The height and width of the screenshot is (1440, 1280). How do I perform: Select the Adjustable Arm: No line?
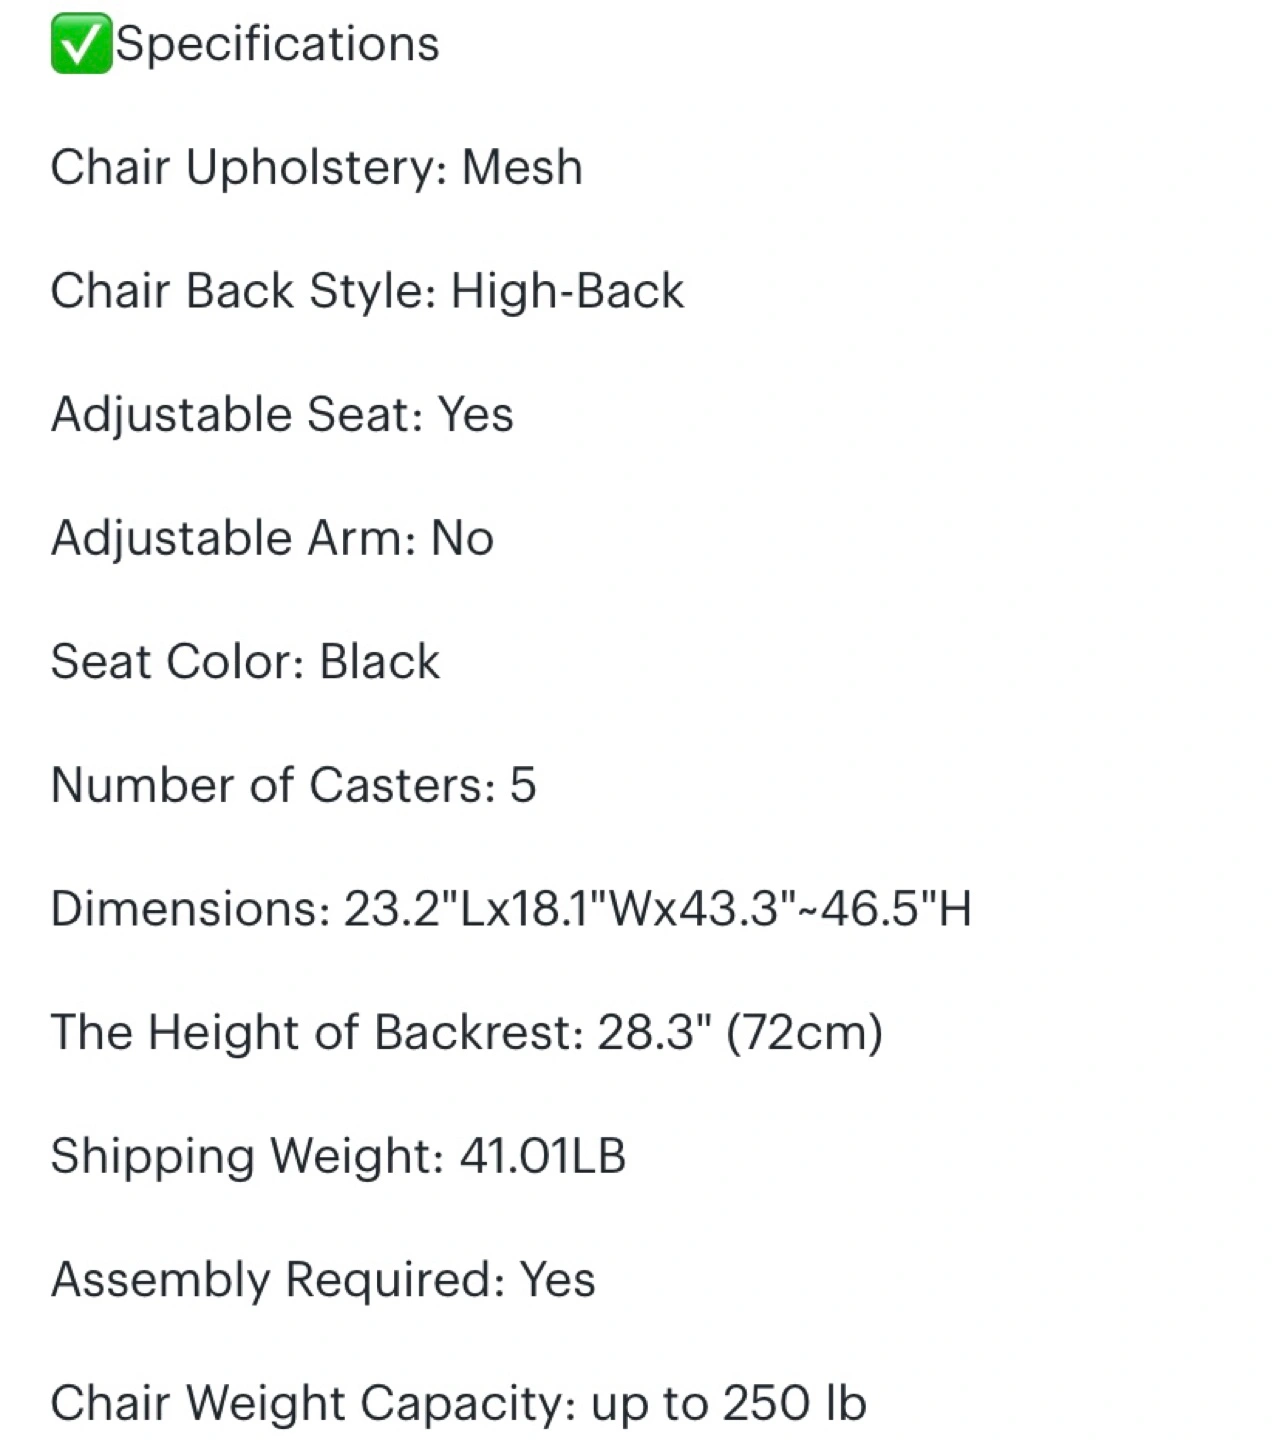point(272,538)
